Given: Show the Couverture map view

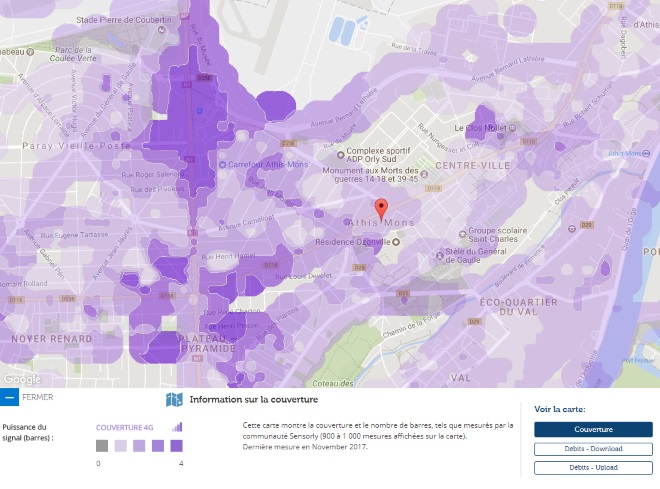Looking at the screenshot, I should tap(593, 429).
